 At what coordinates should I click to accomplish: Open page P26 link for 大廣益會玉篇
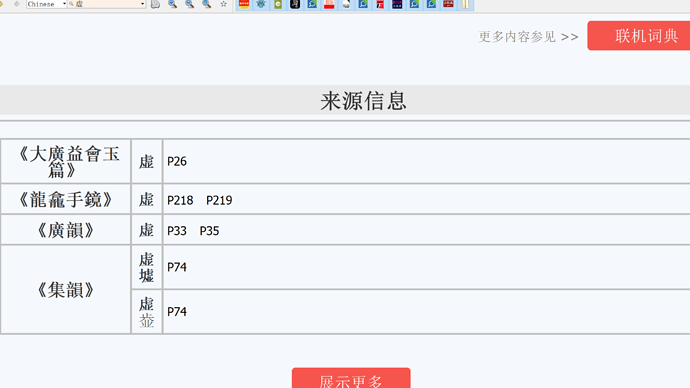[x=177, y=161]
